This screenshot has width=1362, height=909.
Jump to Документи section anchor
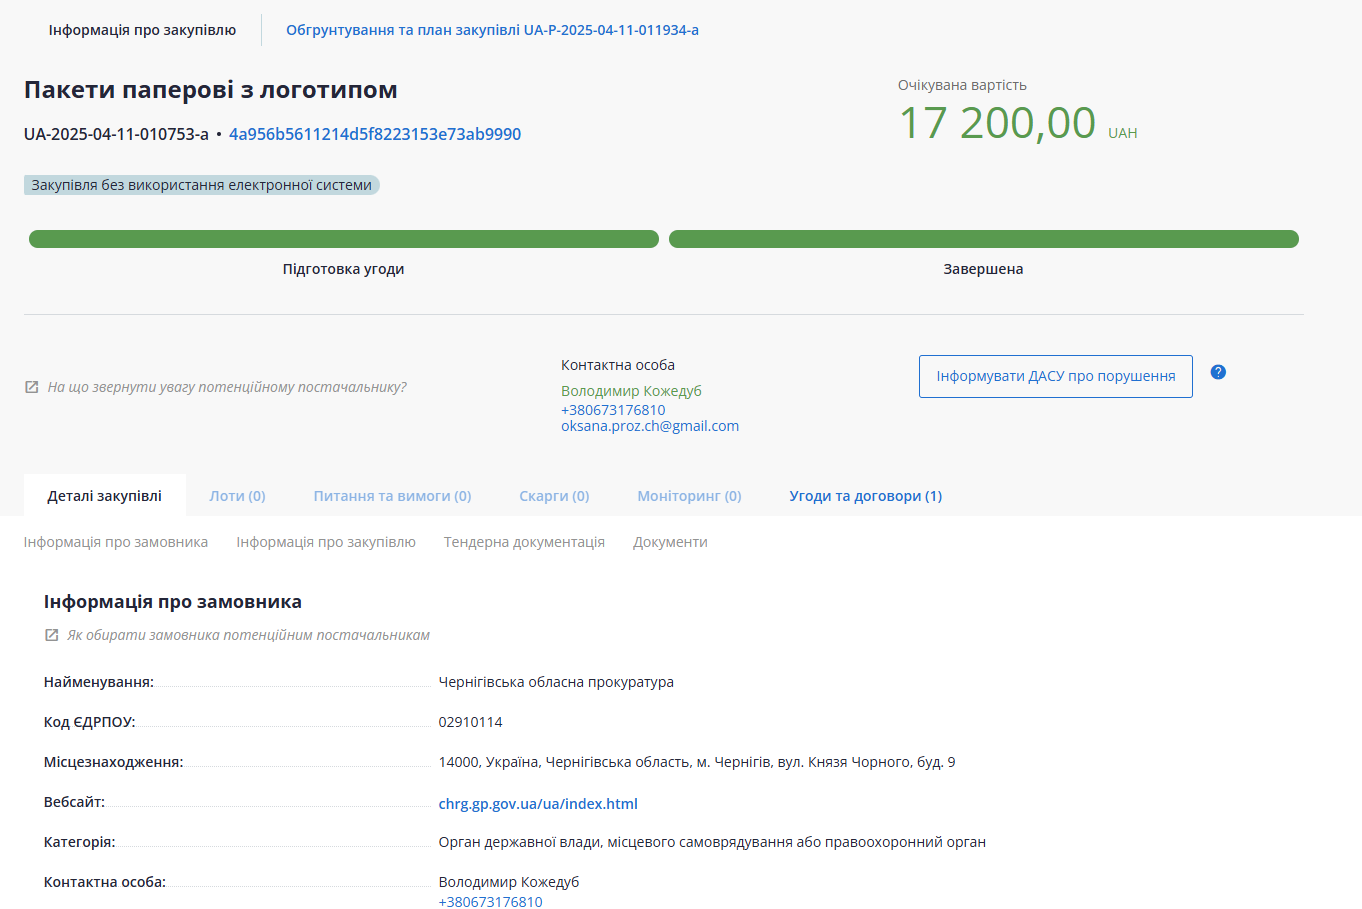click(x=670, y=542)
